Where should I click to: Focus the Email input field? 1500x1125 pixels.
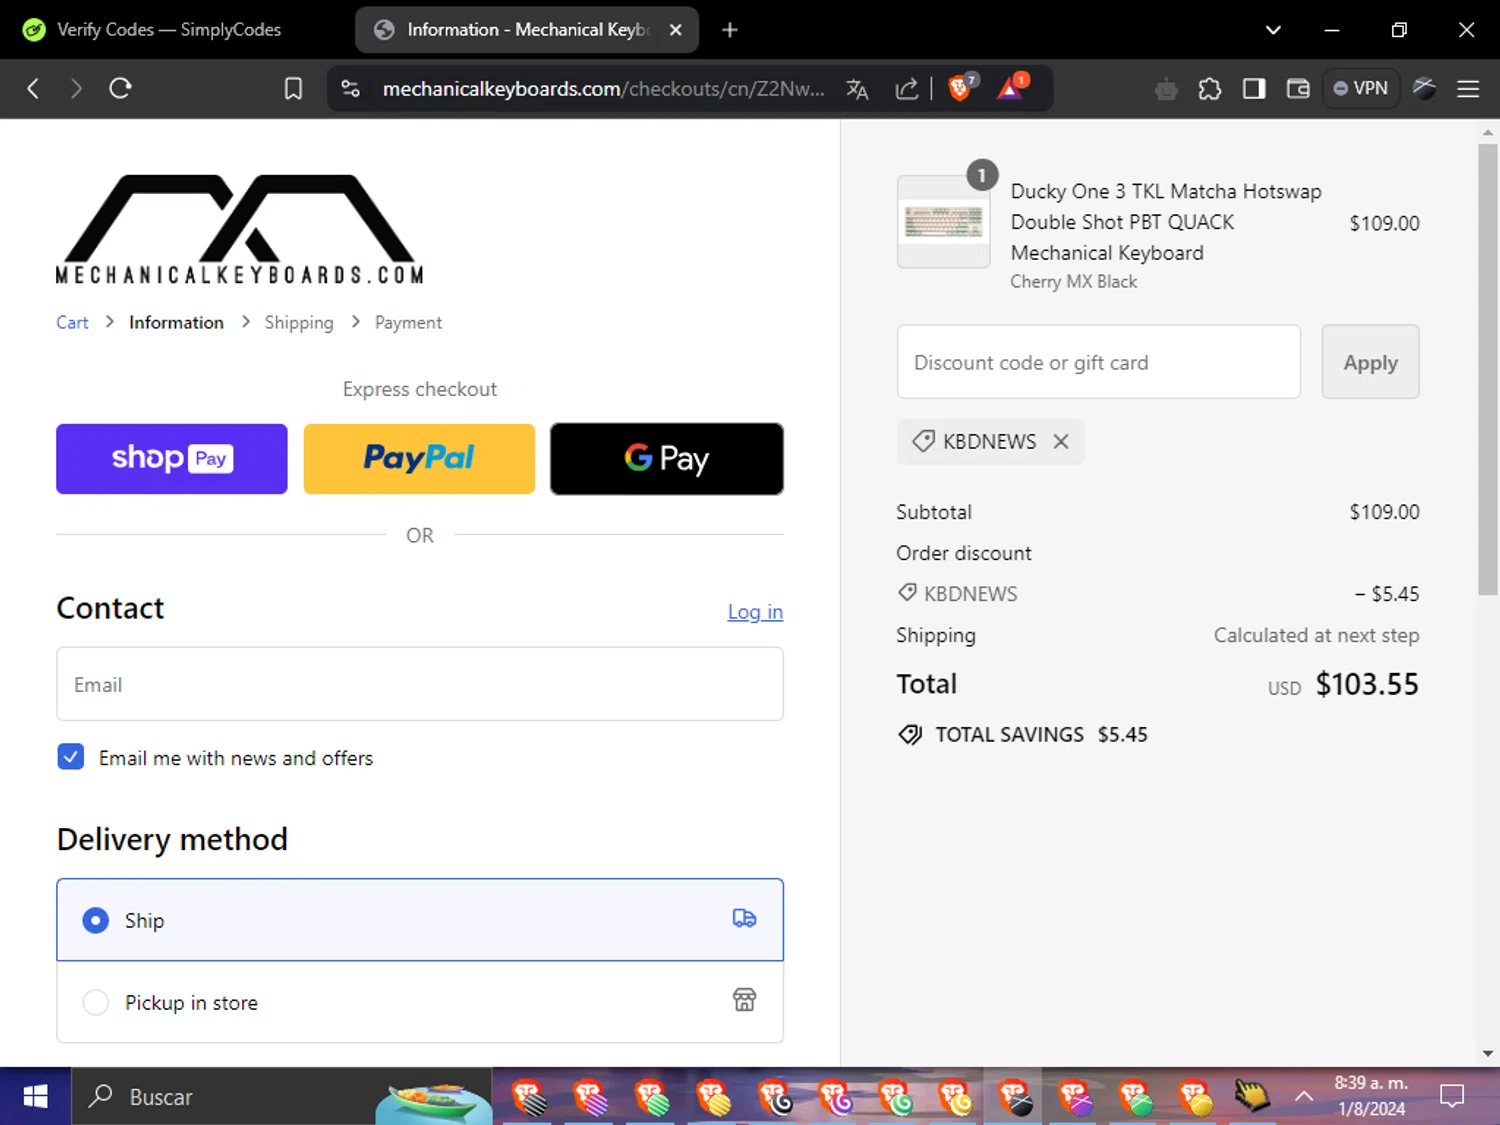tap(420, 684)
